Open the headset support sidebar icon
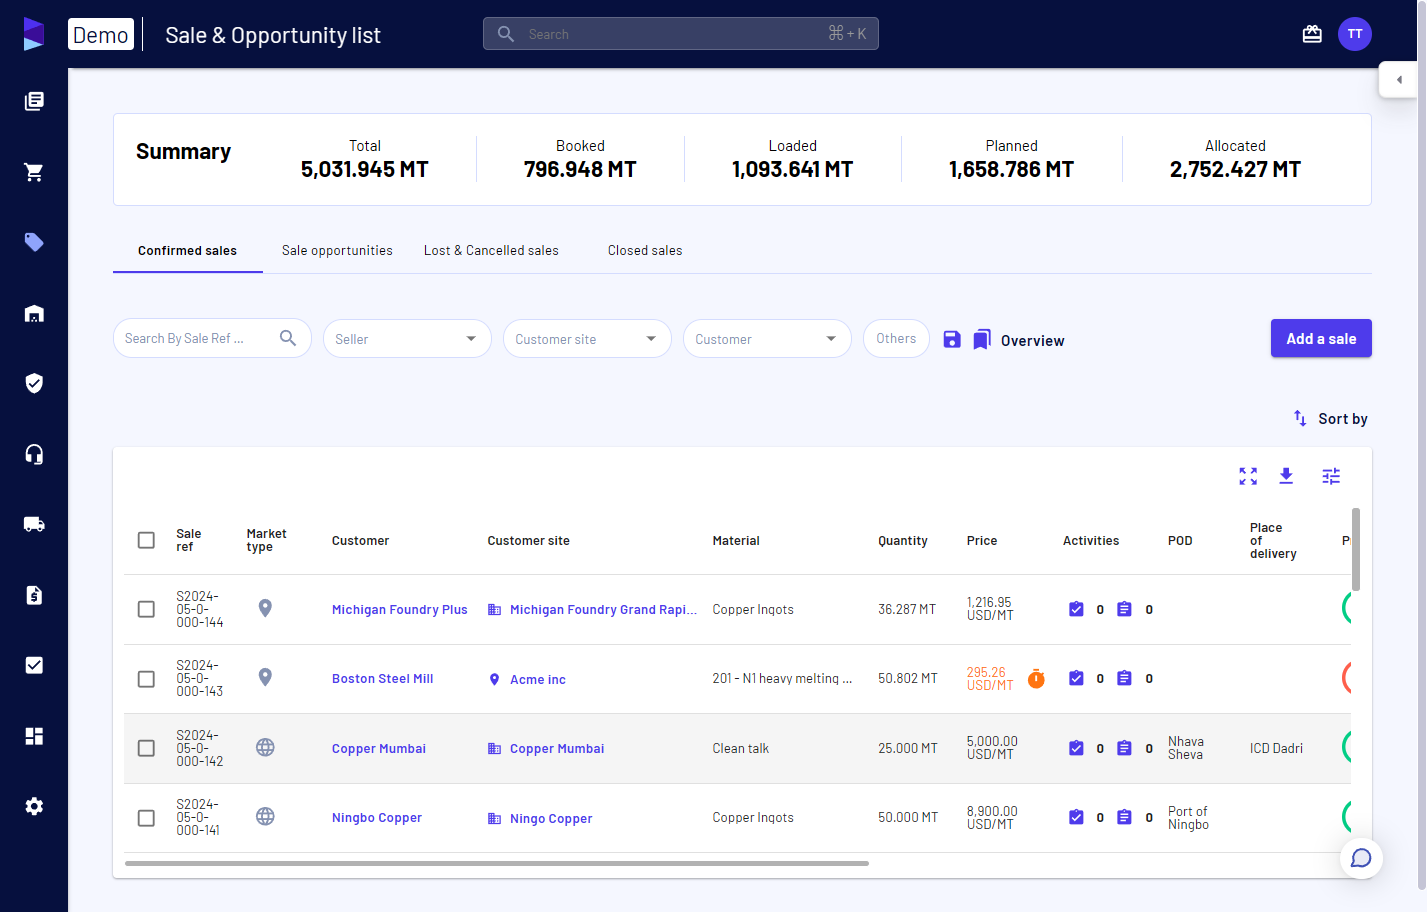 pyautogui.click(x=34, y=454)
